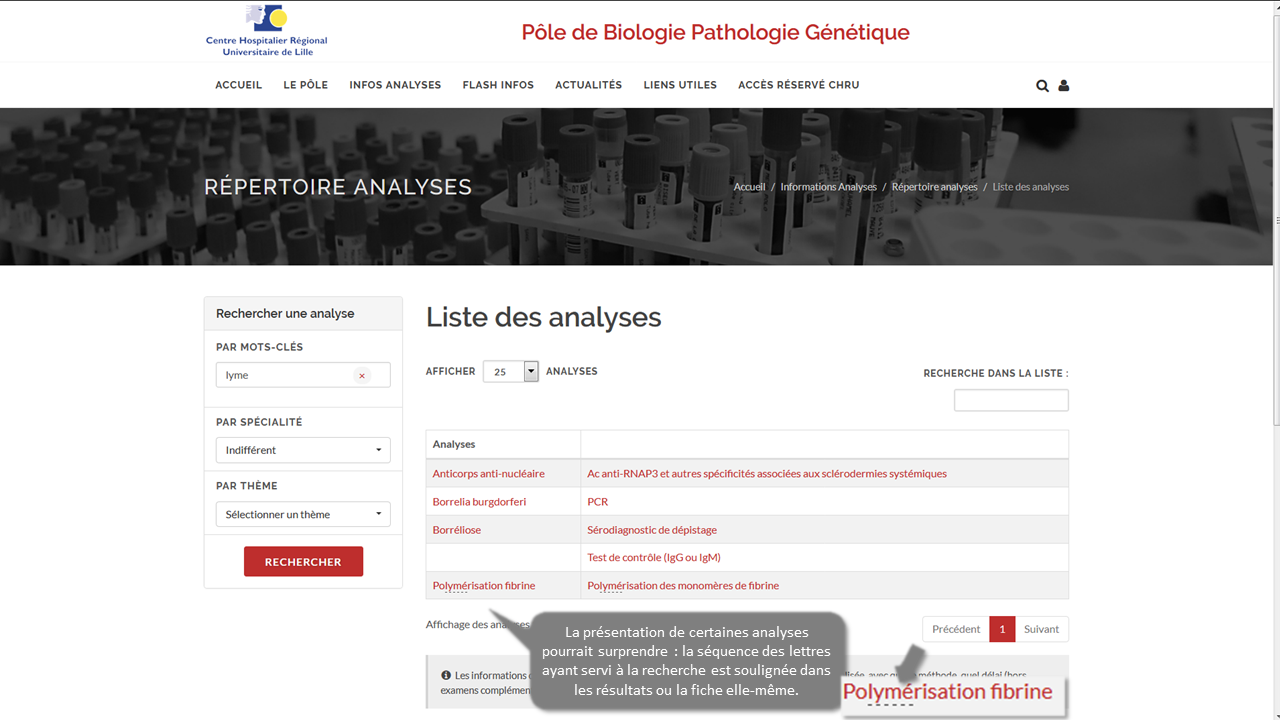Clear the lyme keyword with x icon
This screenshot has width=1280, height=720.
click(x=362, y=376)
